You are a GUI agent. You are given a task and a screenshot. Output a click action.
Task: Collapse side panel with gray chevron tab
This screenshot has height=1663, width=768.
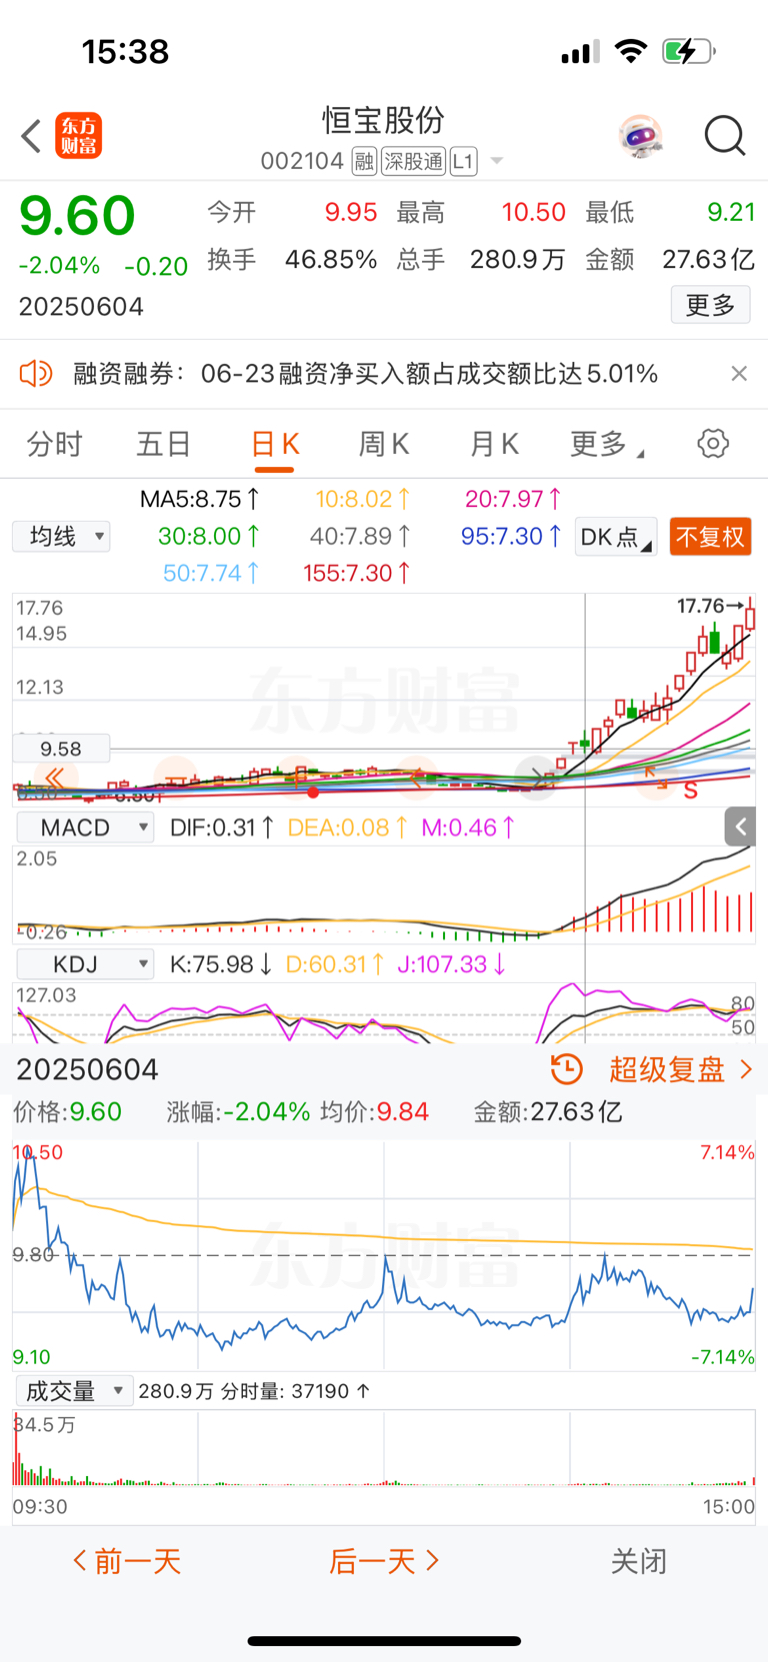tap(740, 826)
